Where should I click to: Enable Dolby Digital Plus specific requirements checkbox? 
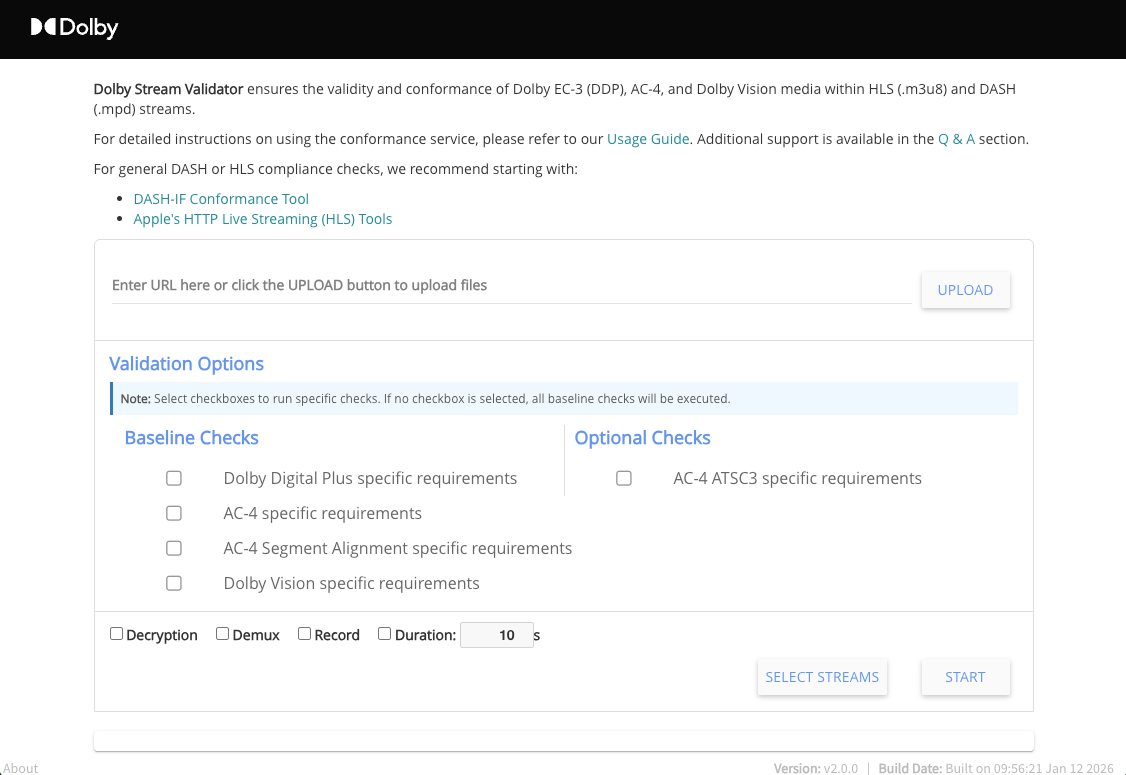coord(174,479)
